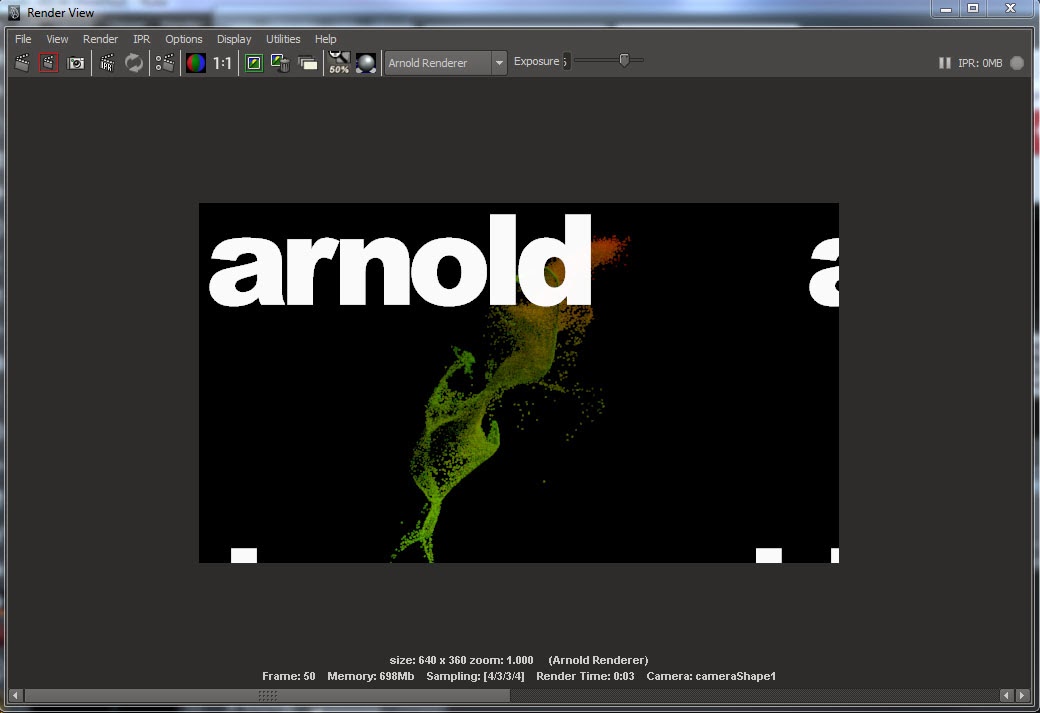
Task: Click the scrollbar left arrow at far left
Action: click(x=15, y=695)
